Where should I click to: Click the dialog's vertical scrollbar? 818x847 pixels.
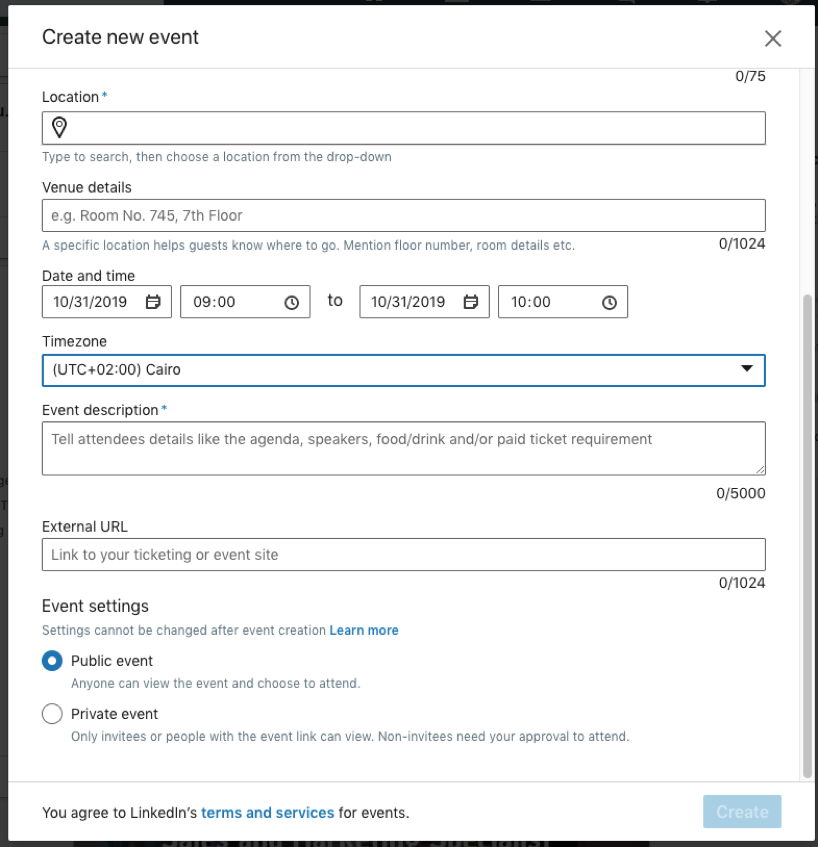(x=807, y=530)
